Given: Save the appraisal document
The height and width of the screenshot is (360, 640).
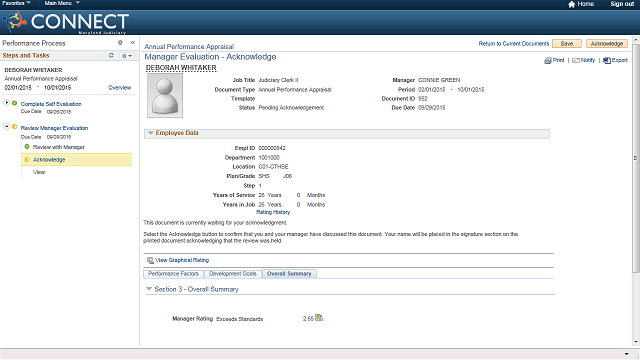Looking at the screenshot, I should (567, 44).
